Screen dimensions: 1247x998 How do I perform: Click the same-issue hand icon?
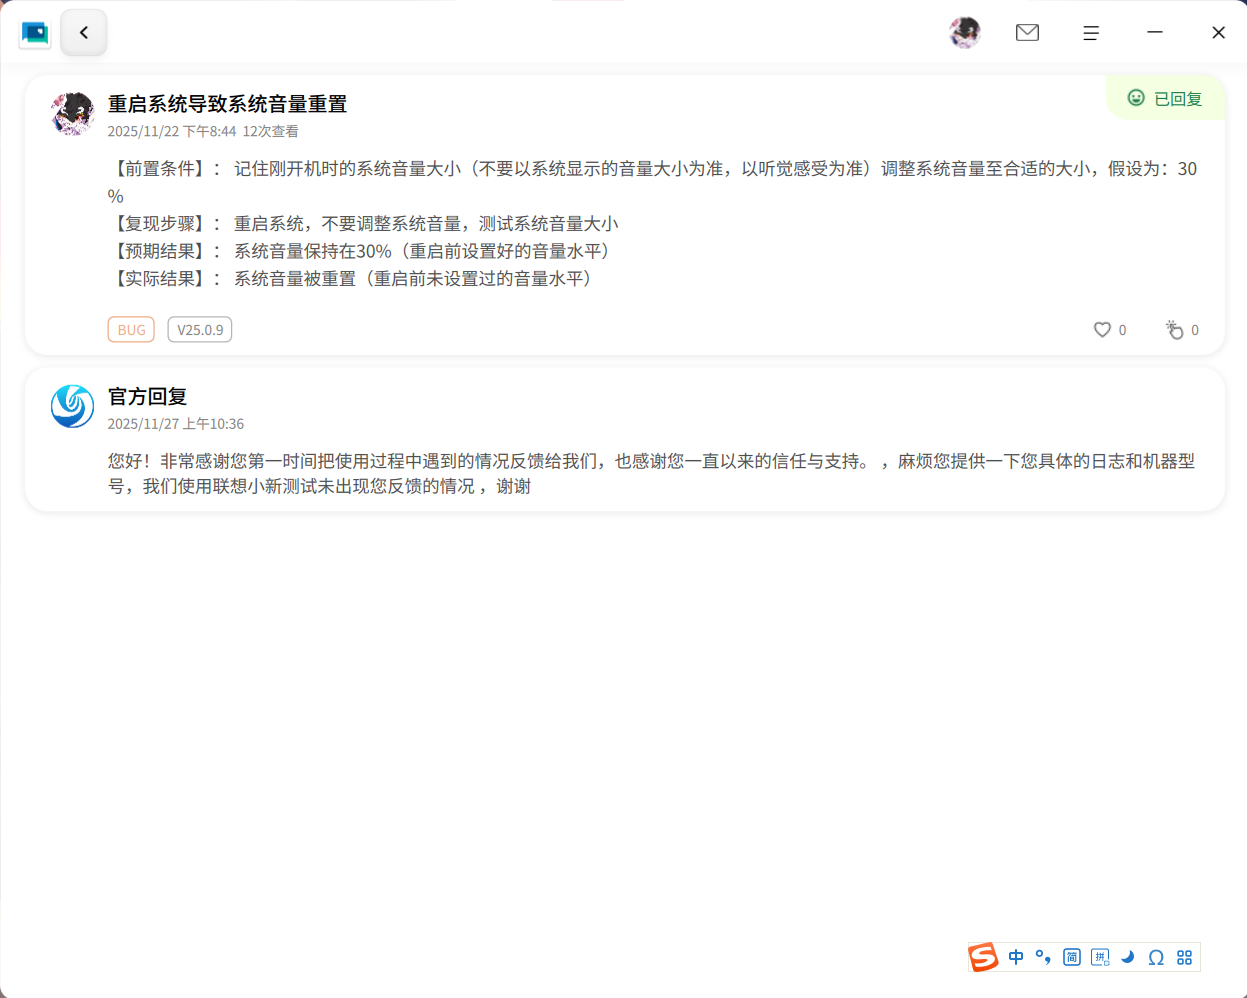1174,330
